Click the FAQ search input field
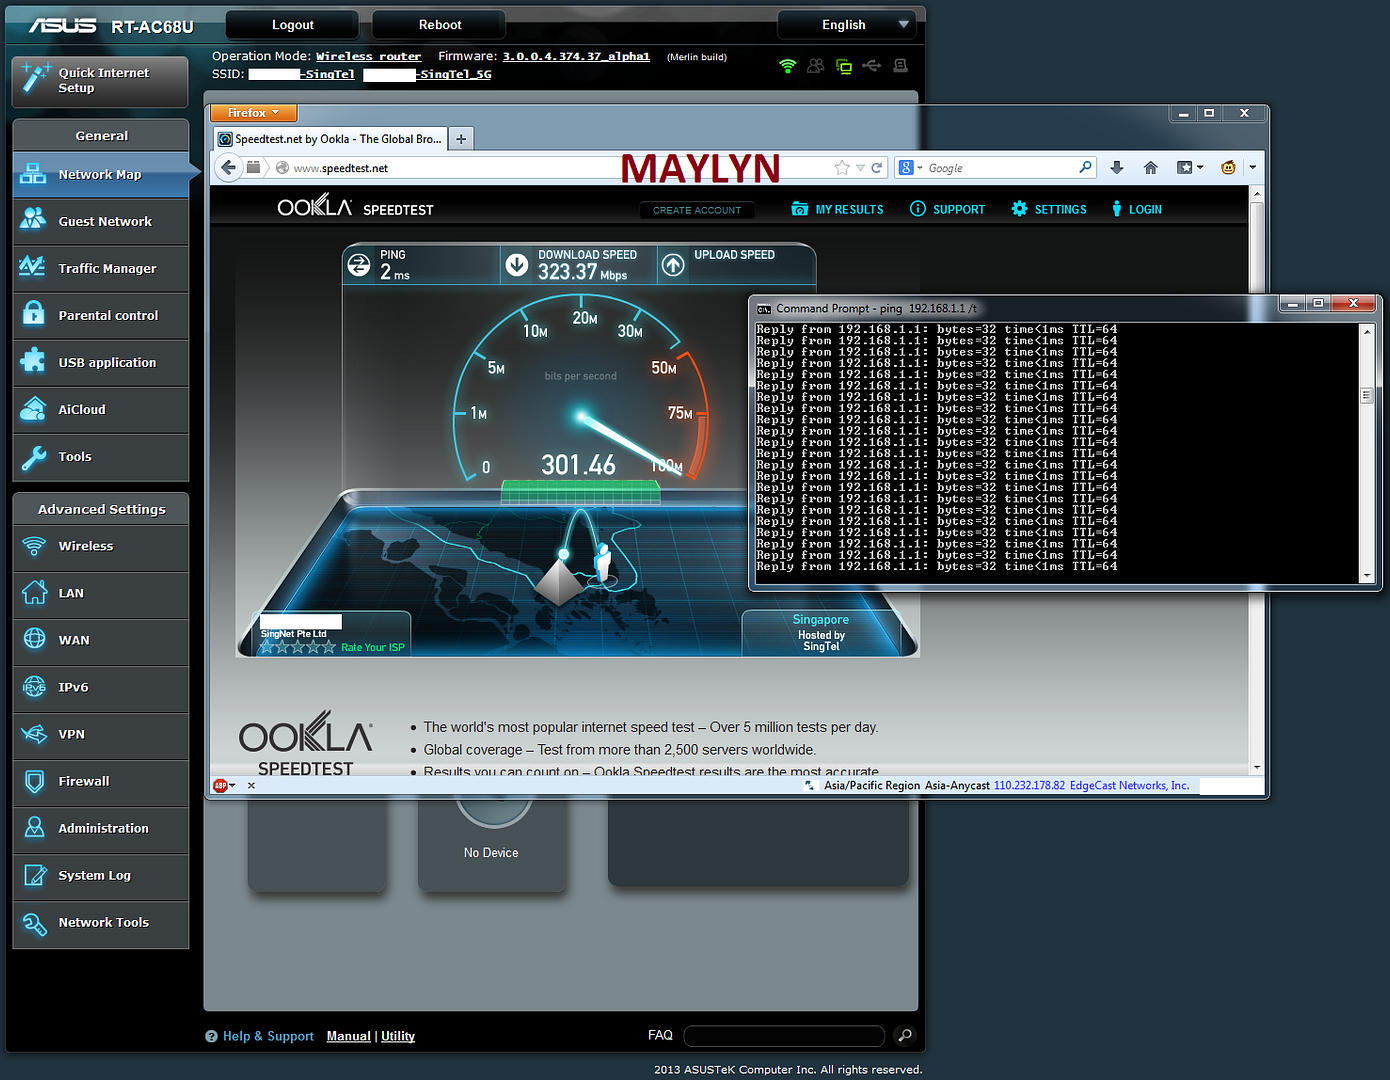Image resolution: width=1390 pixels, height=1080 pixels. [x=784, y=1036]
